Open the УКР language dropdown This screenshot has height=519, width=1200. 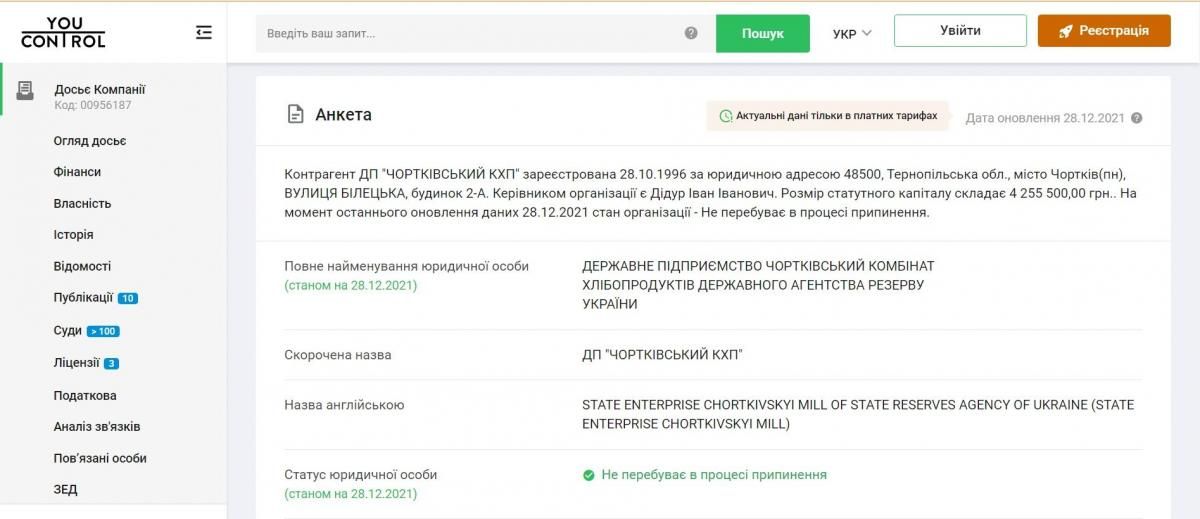tap(852, 33)
